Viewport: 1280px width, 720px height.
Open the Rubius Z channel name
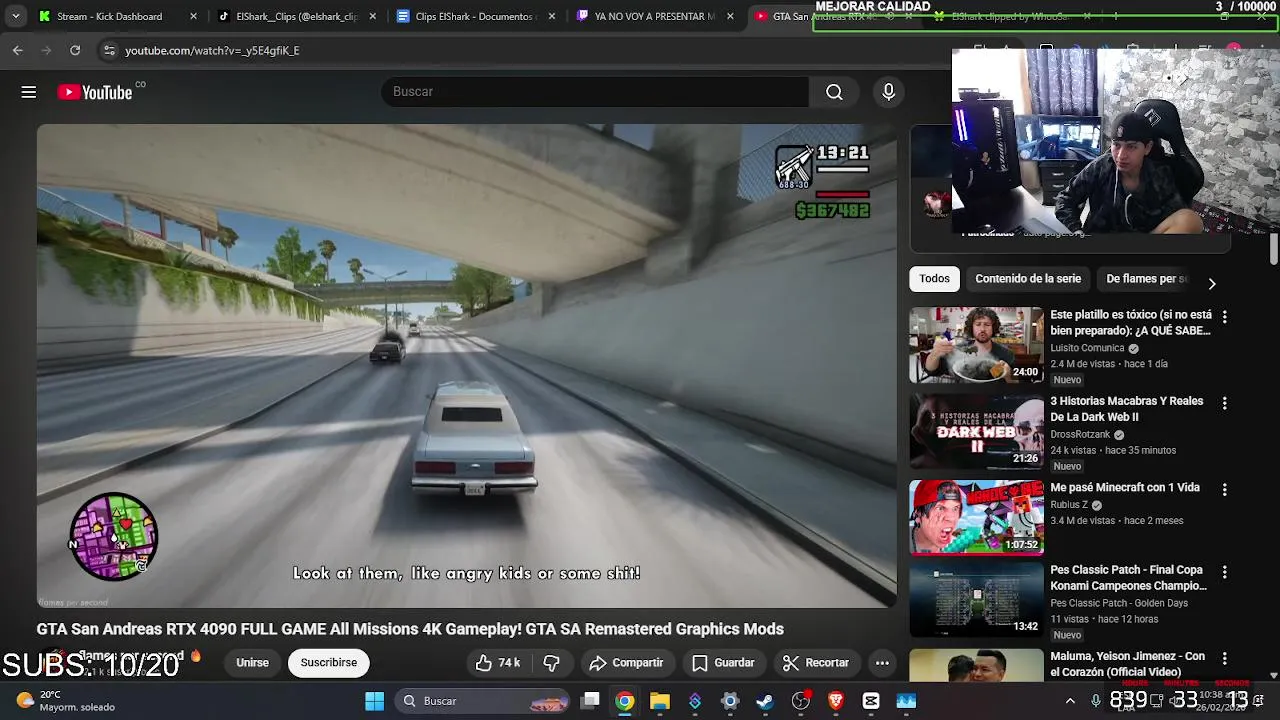(1069, 505)
